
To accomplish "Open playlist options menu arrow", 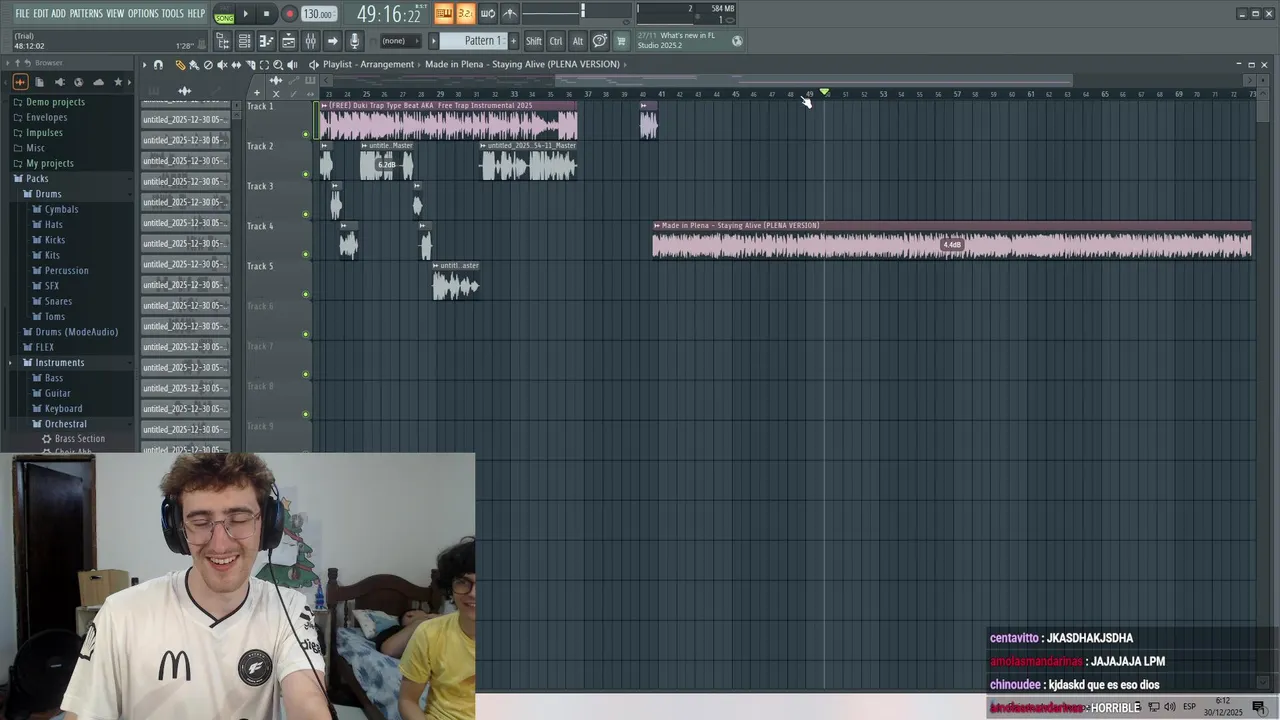I will pos(145,65).
